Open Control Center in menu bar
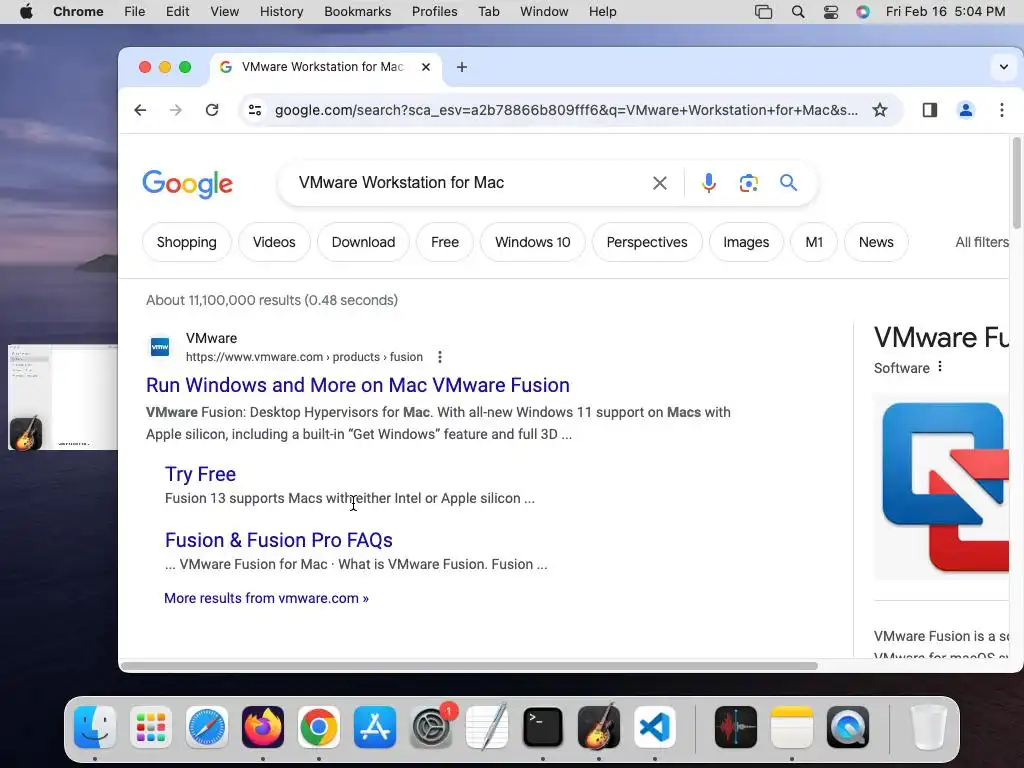The height and width of the screenshot is (768, 1024). [x=831, y=12]
